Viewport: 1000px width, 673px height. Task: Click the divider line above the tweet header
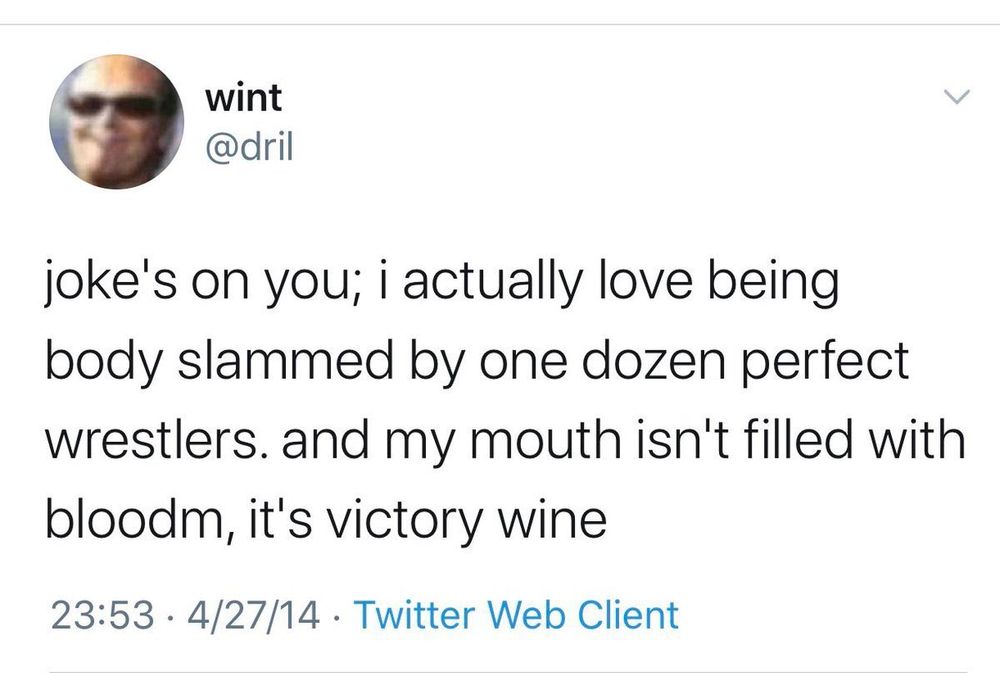pos(500,24)
